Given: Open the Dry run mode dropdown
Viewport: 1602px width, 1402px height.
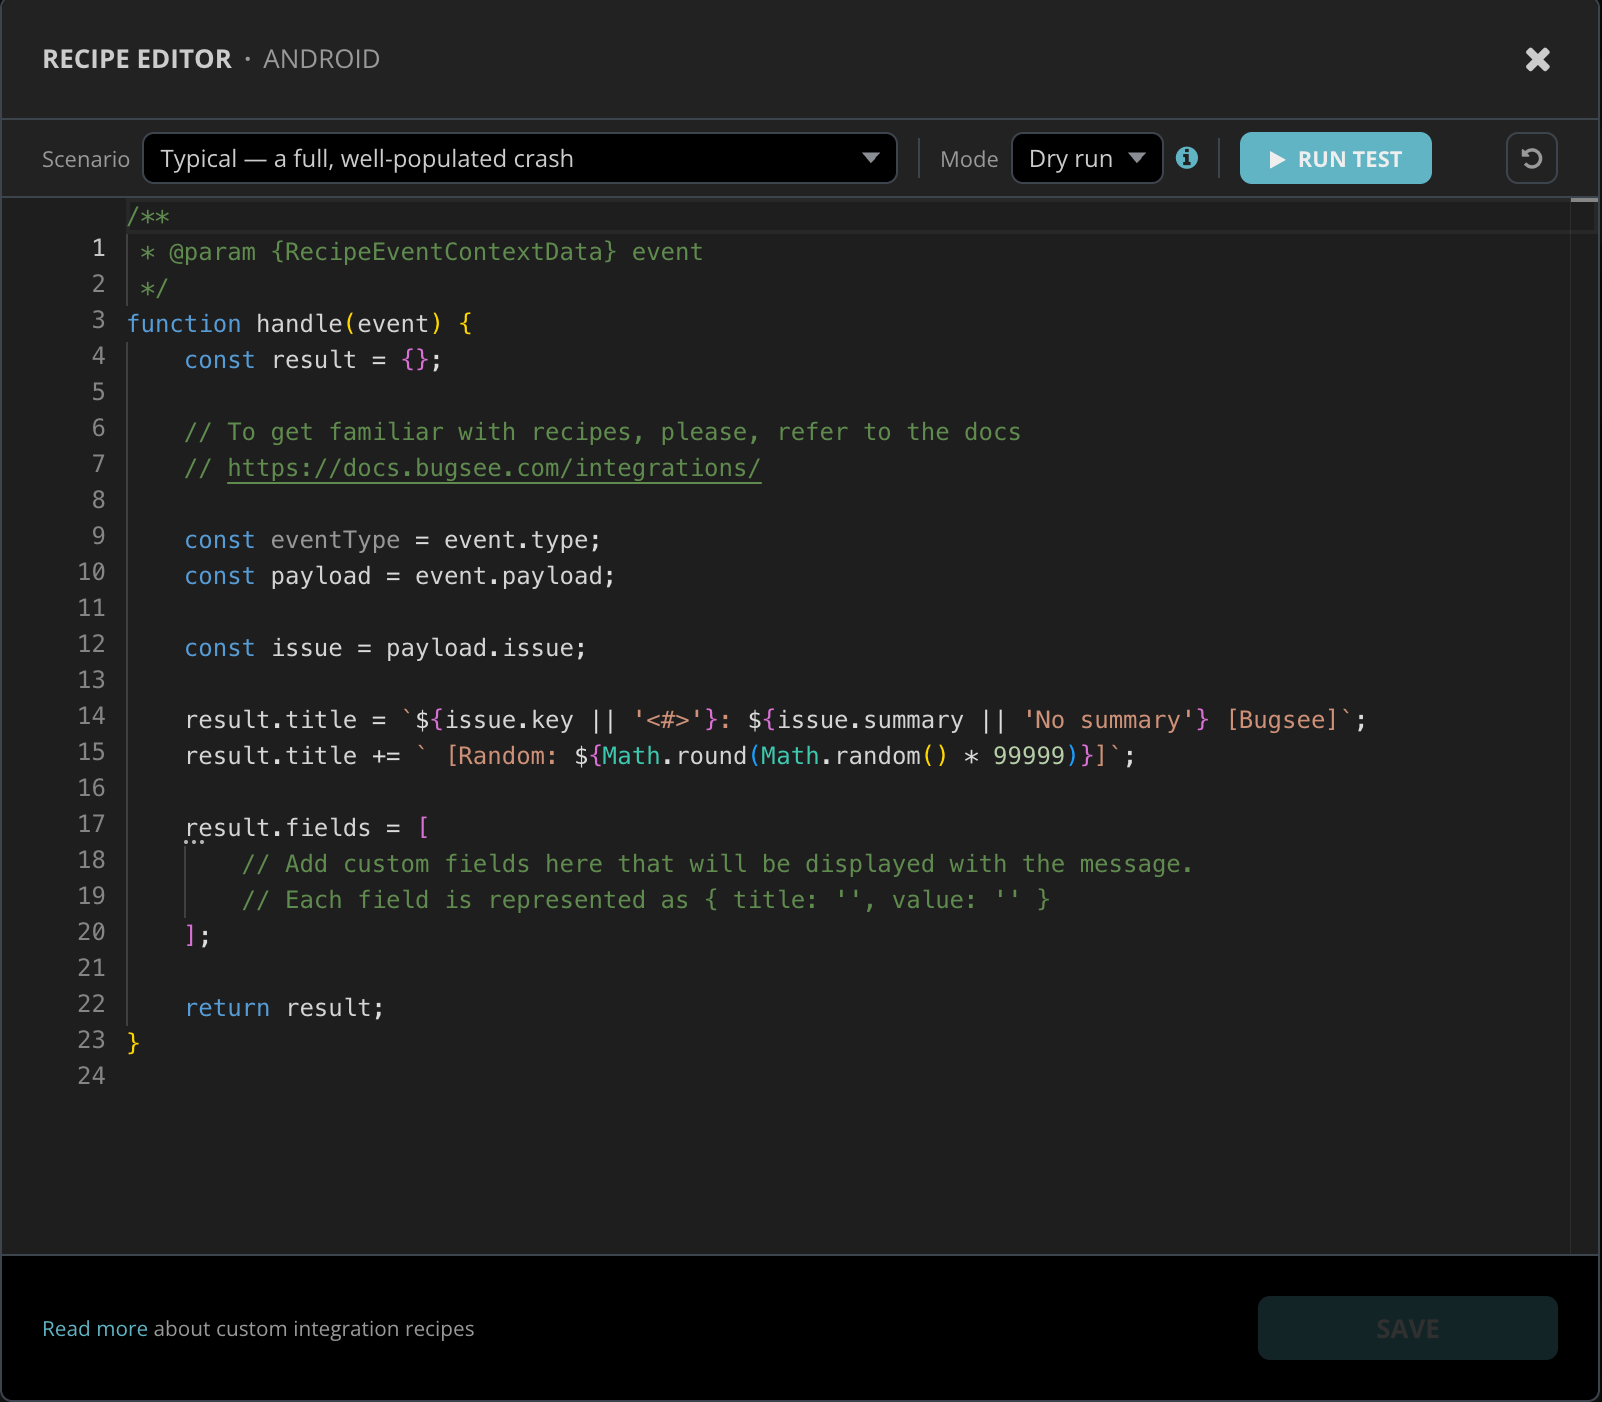Looking at the screenshot, I should point(1087,158).
